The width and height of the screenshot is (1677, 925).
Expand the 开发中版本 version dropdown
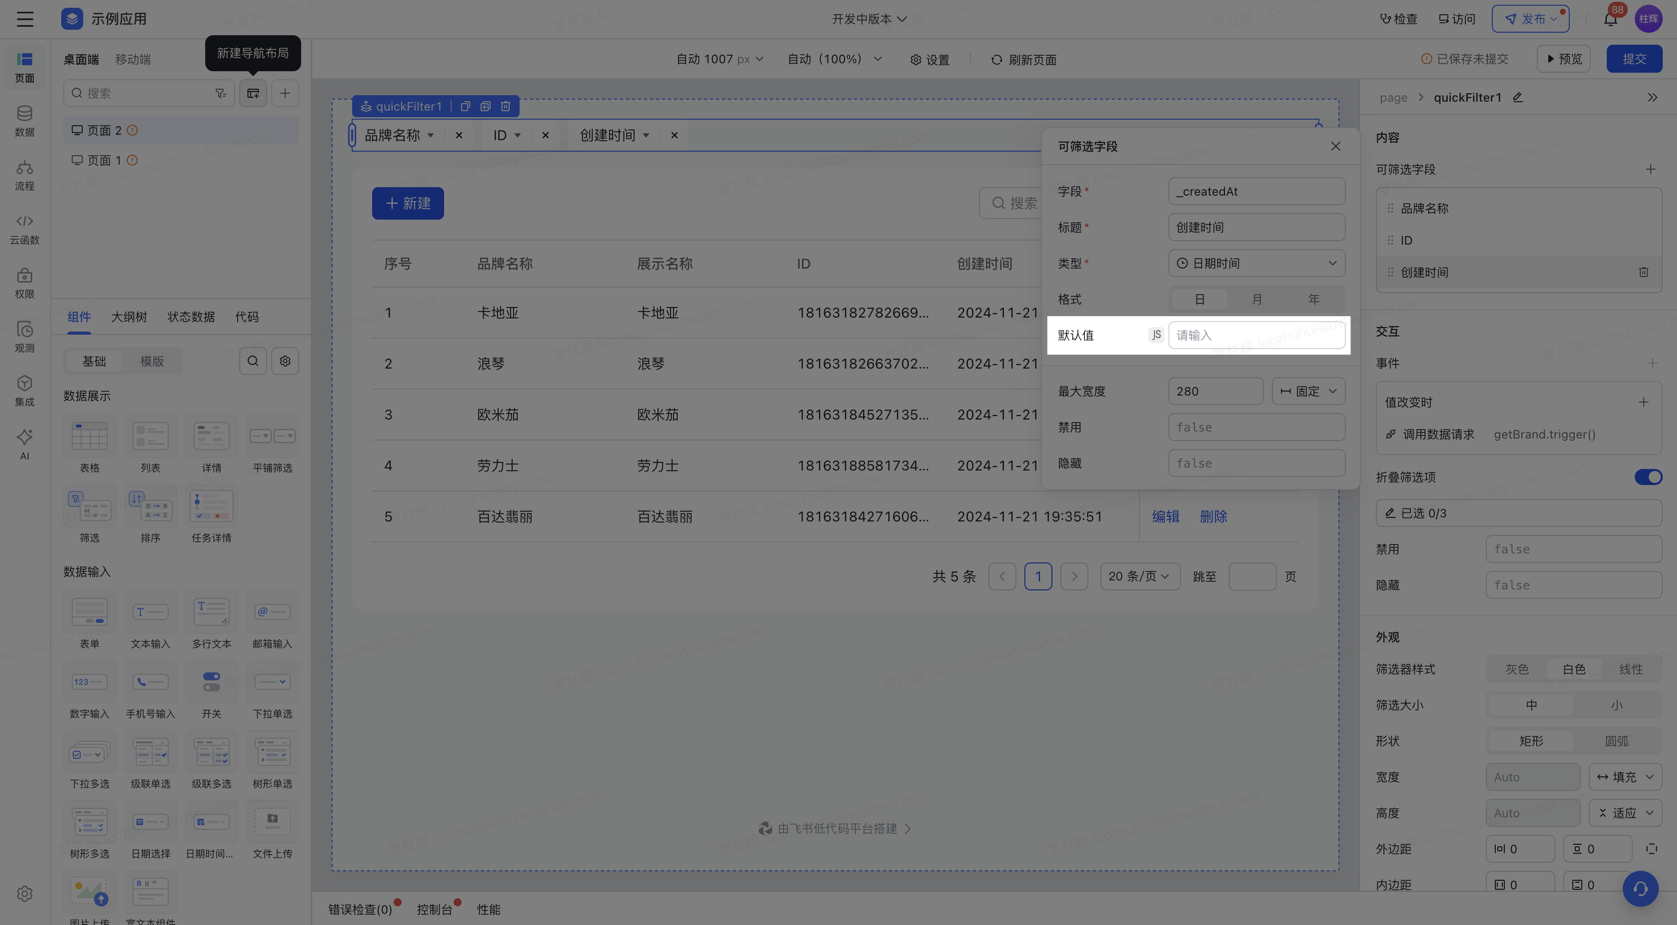pos(869,19)
